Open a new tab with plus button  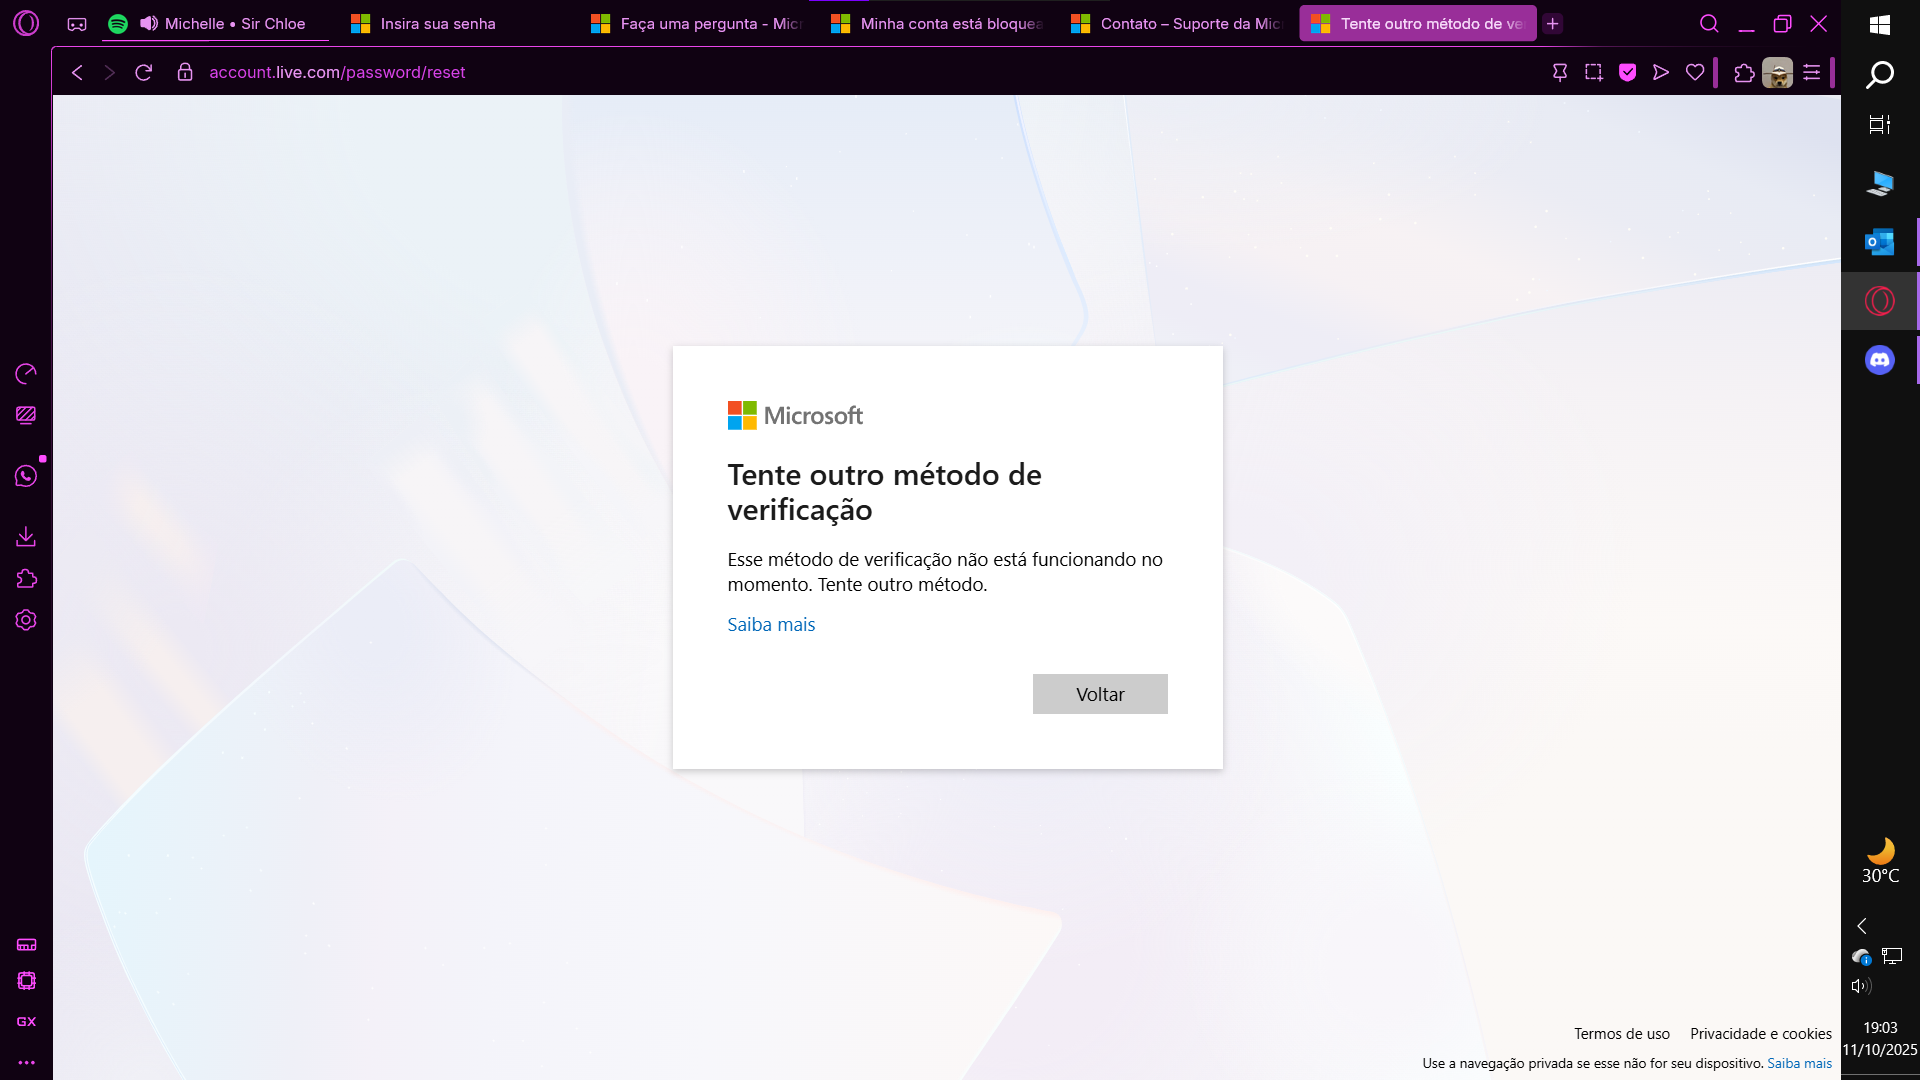(x=1552, y=23)
